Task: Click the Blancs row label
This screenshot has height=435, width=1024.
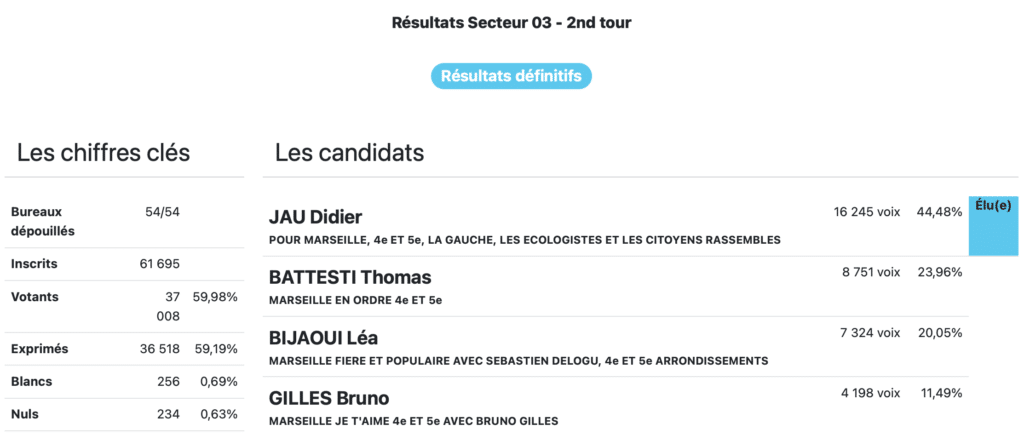Action: tap(31, 382)
